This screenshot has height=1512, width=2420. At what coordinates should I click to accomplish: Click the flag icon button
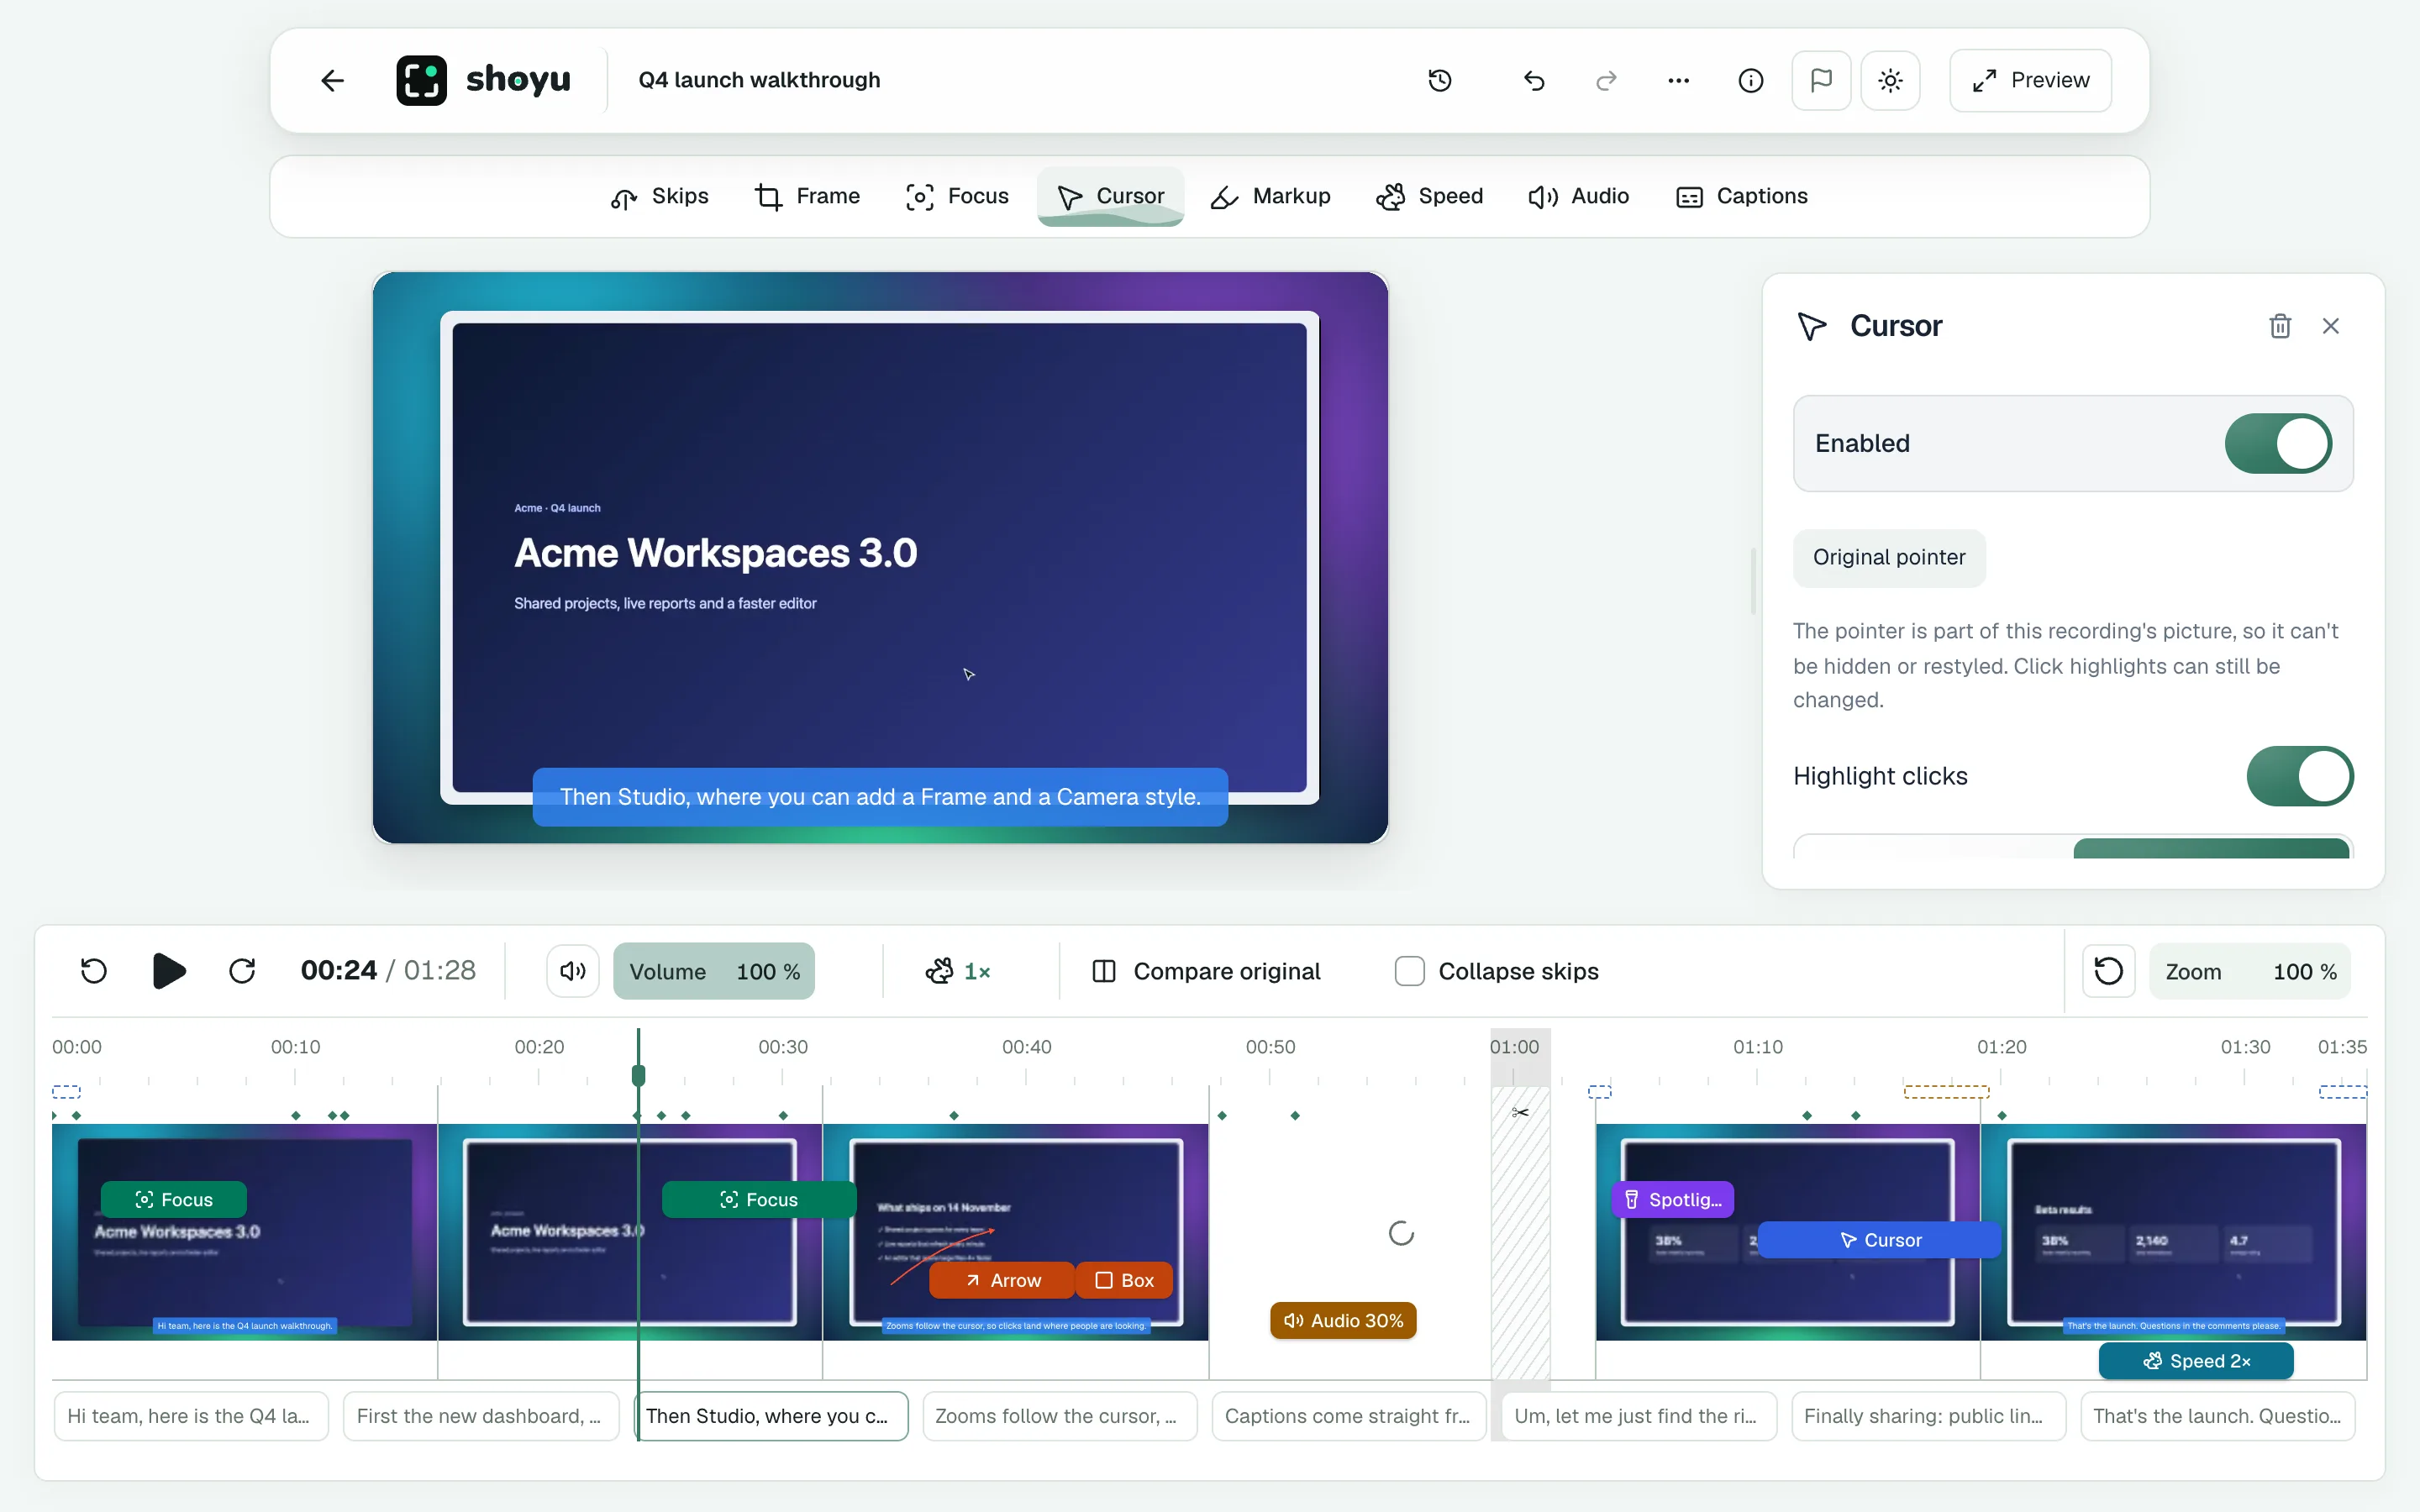pyautogui.click(x=1821, y=80)
